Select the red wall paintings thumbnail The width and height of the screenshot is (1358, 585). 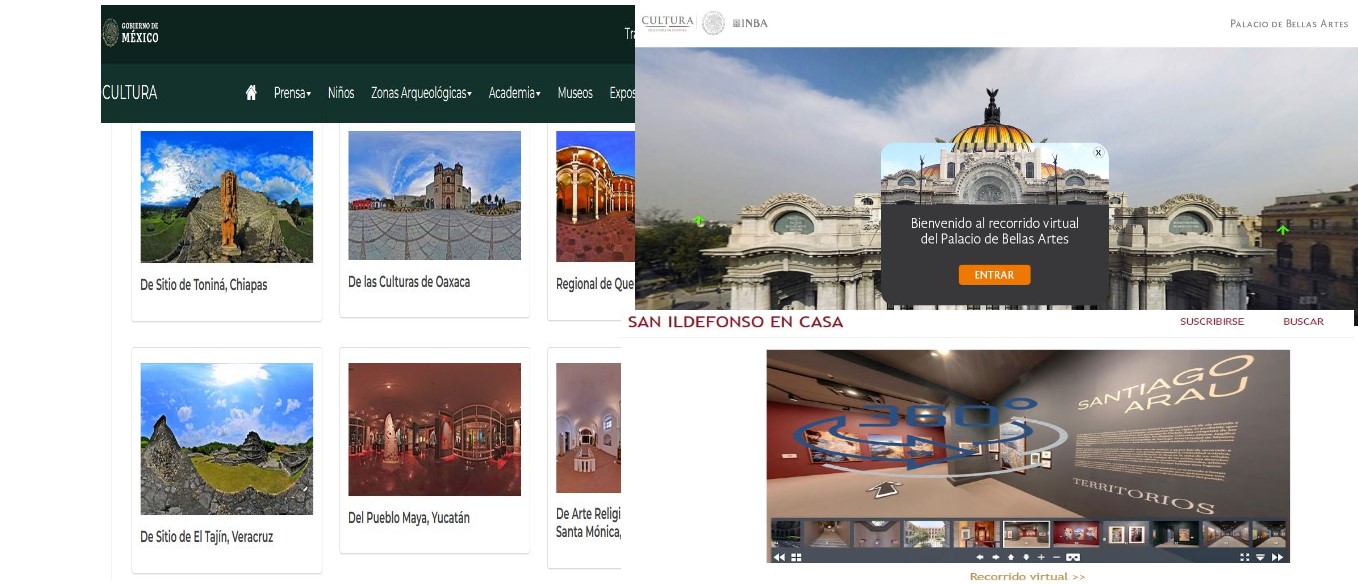1075,534
